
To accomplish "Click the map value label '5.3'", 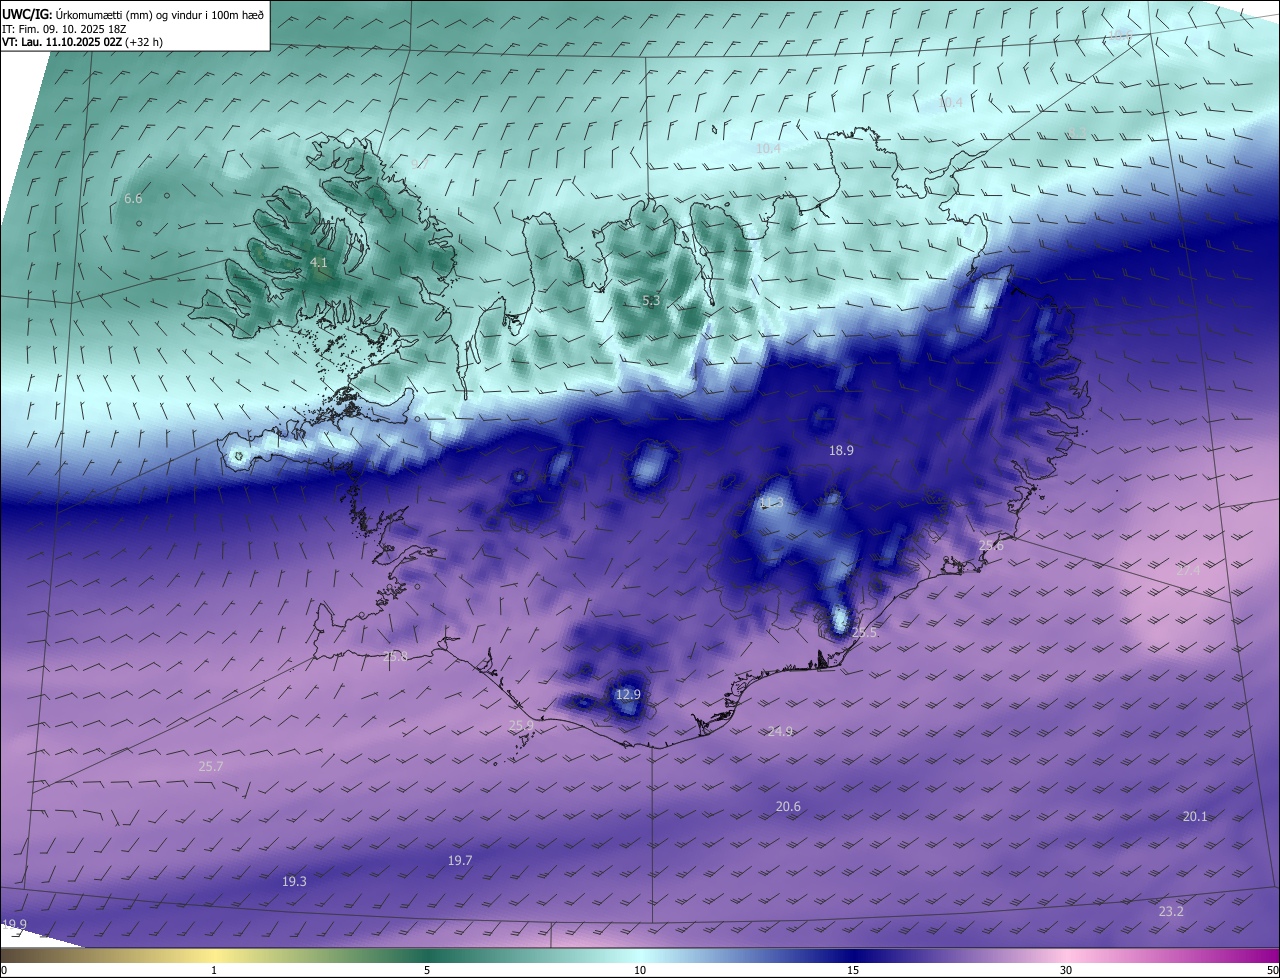I will (651, 300).
